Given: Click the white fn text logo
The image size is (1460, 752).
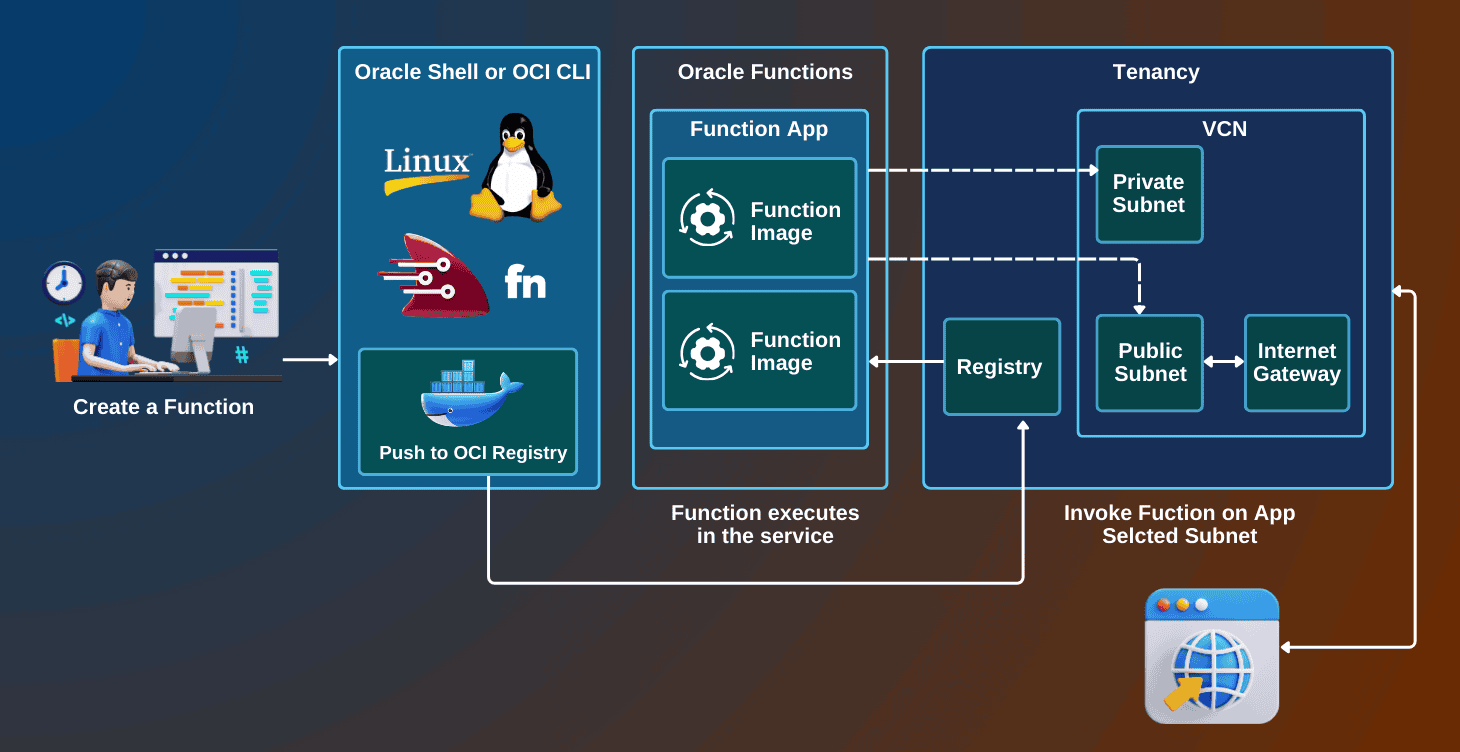Looking at the screenshot, I should click(x=525, y=283).
